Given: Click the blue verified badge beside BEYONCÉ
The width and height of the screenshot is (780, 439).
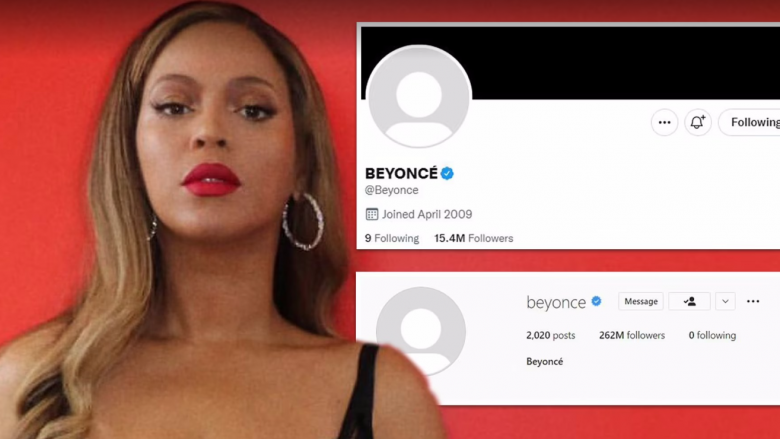Looking at the screenshot, I should coord(447,173).
